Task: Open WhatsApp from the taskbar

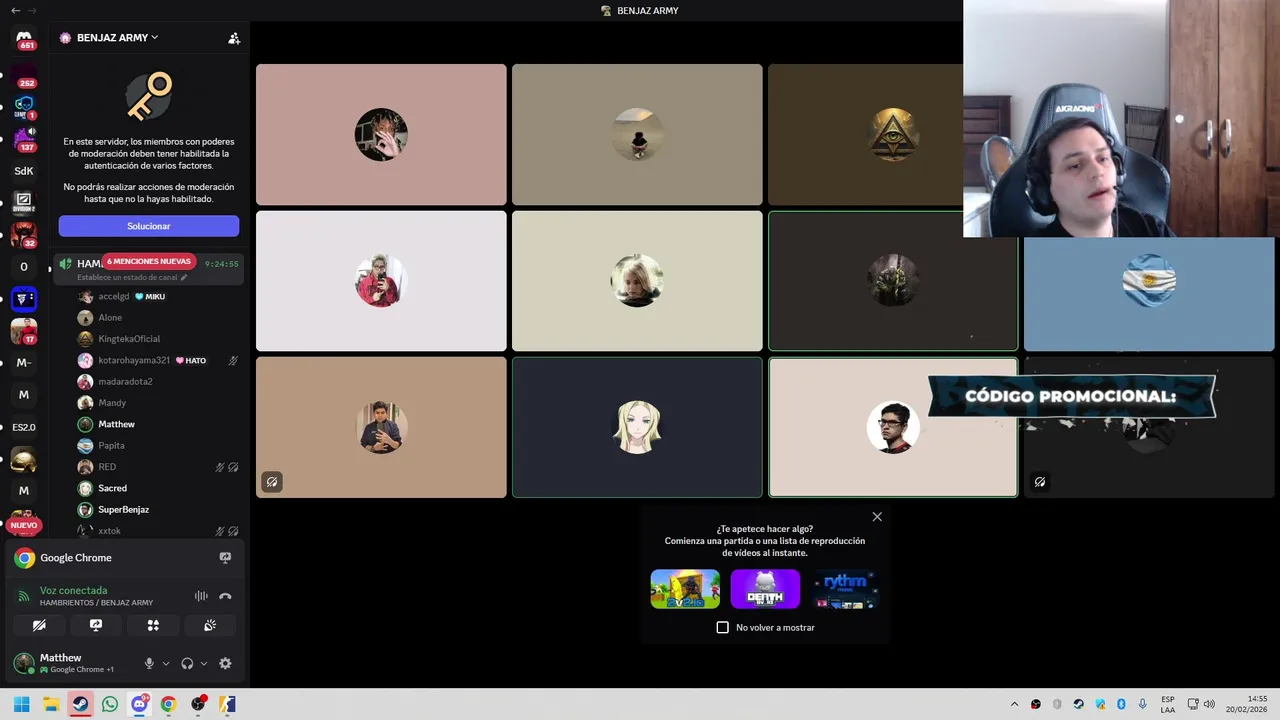Action: 110,704
